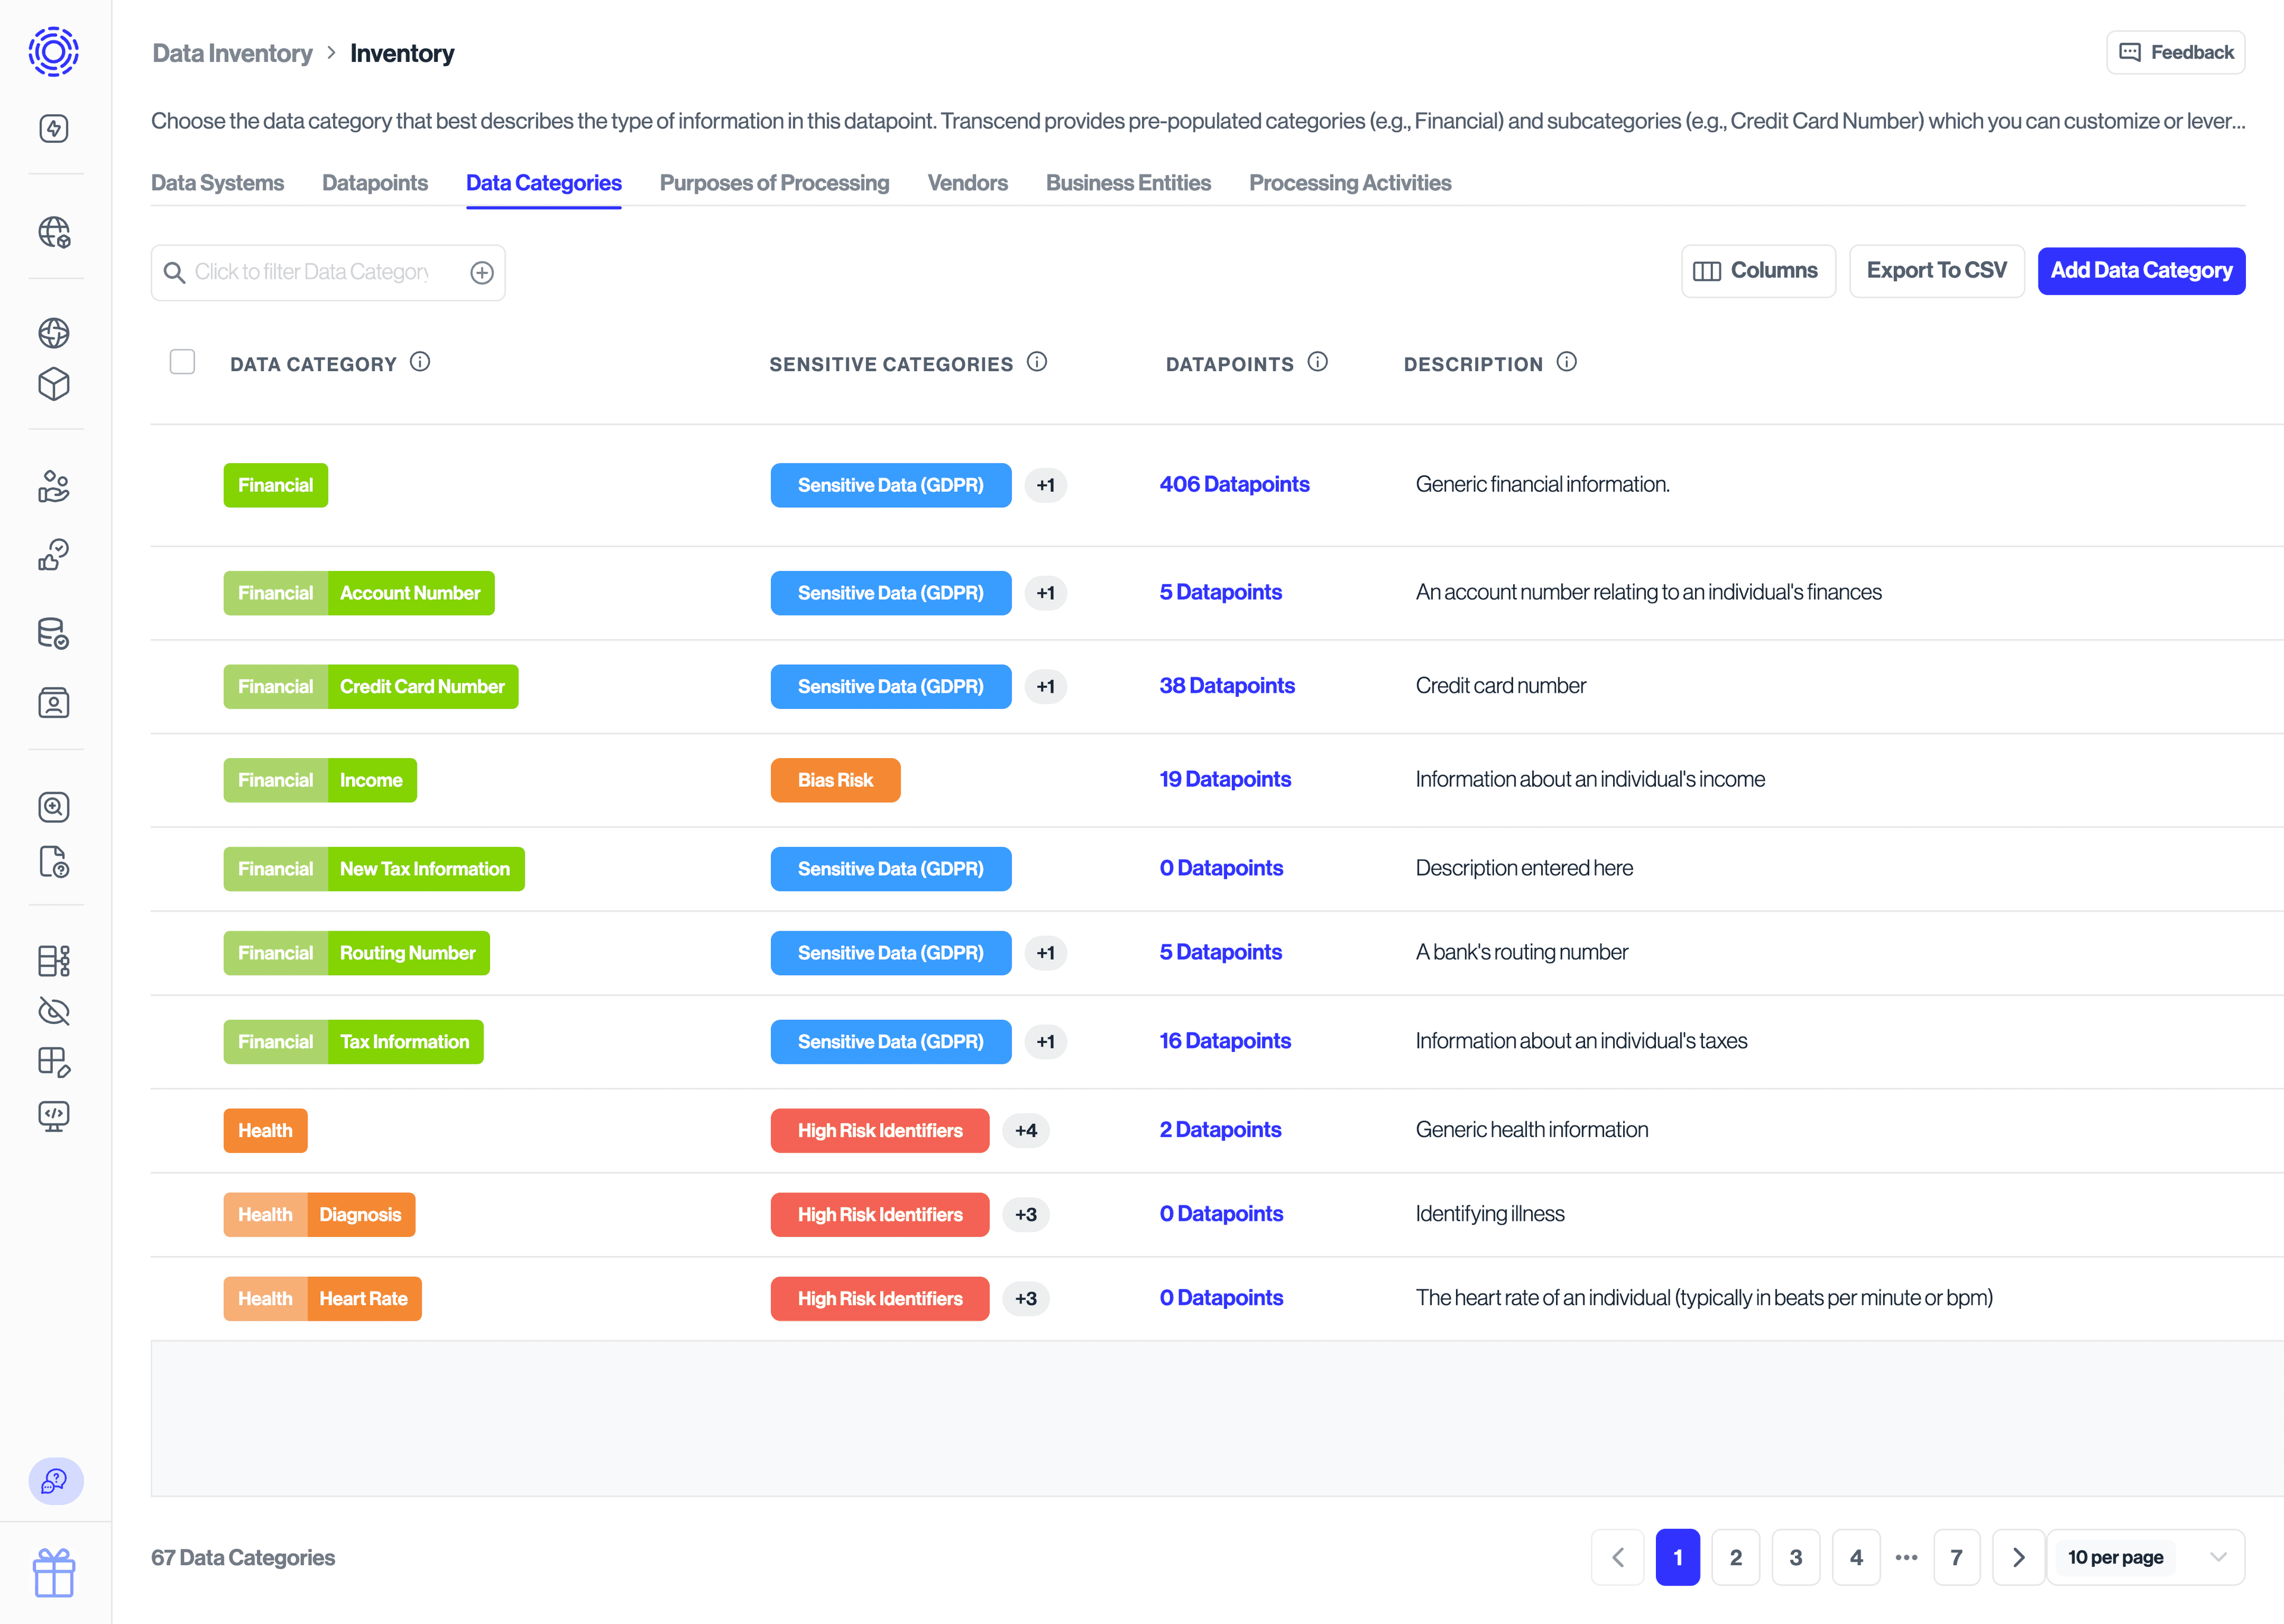Toggle the select-all checkbox in the table header
Viewport: 2284px width, 1624px height.
(x=183, y=362)
